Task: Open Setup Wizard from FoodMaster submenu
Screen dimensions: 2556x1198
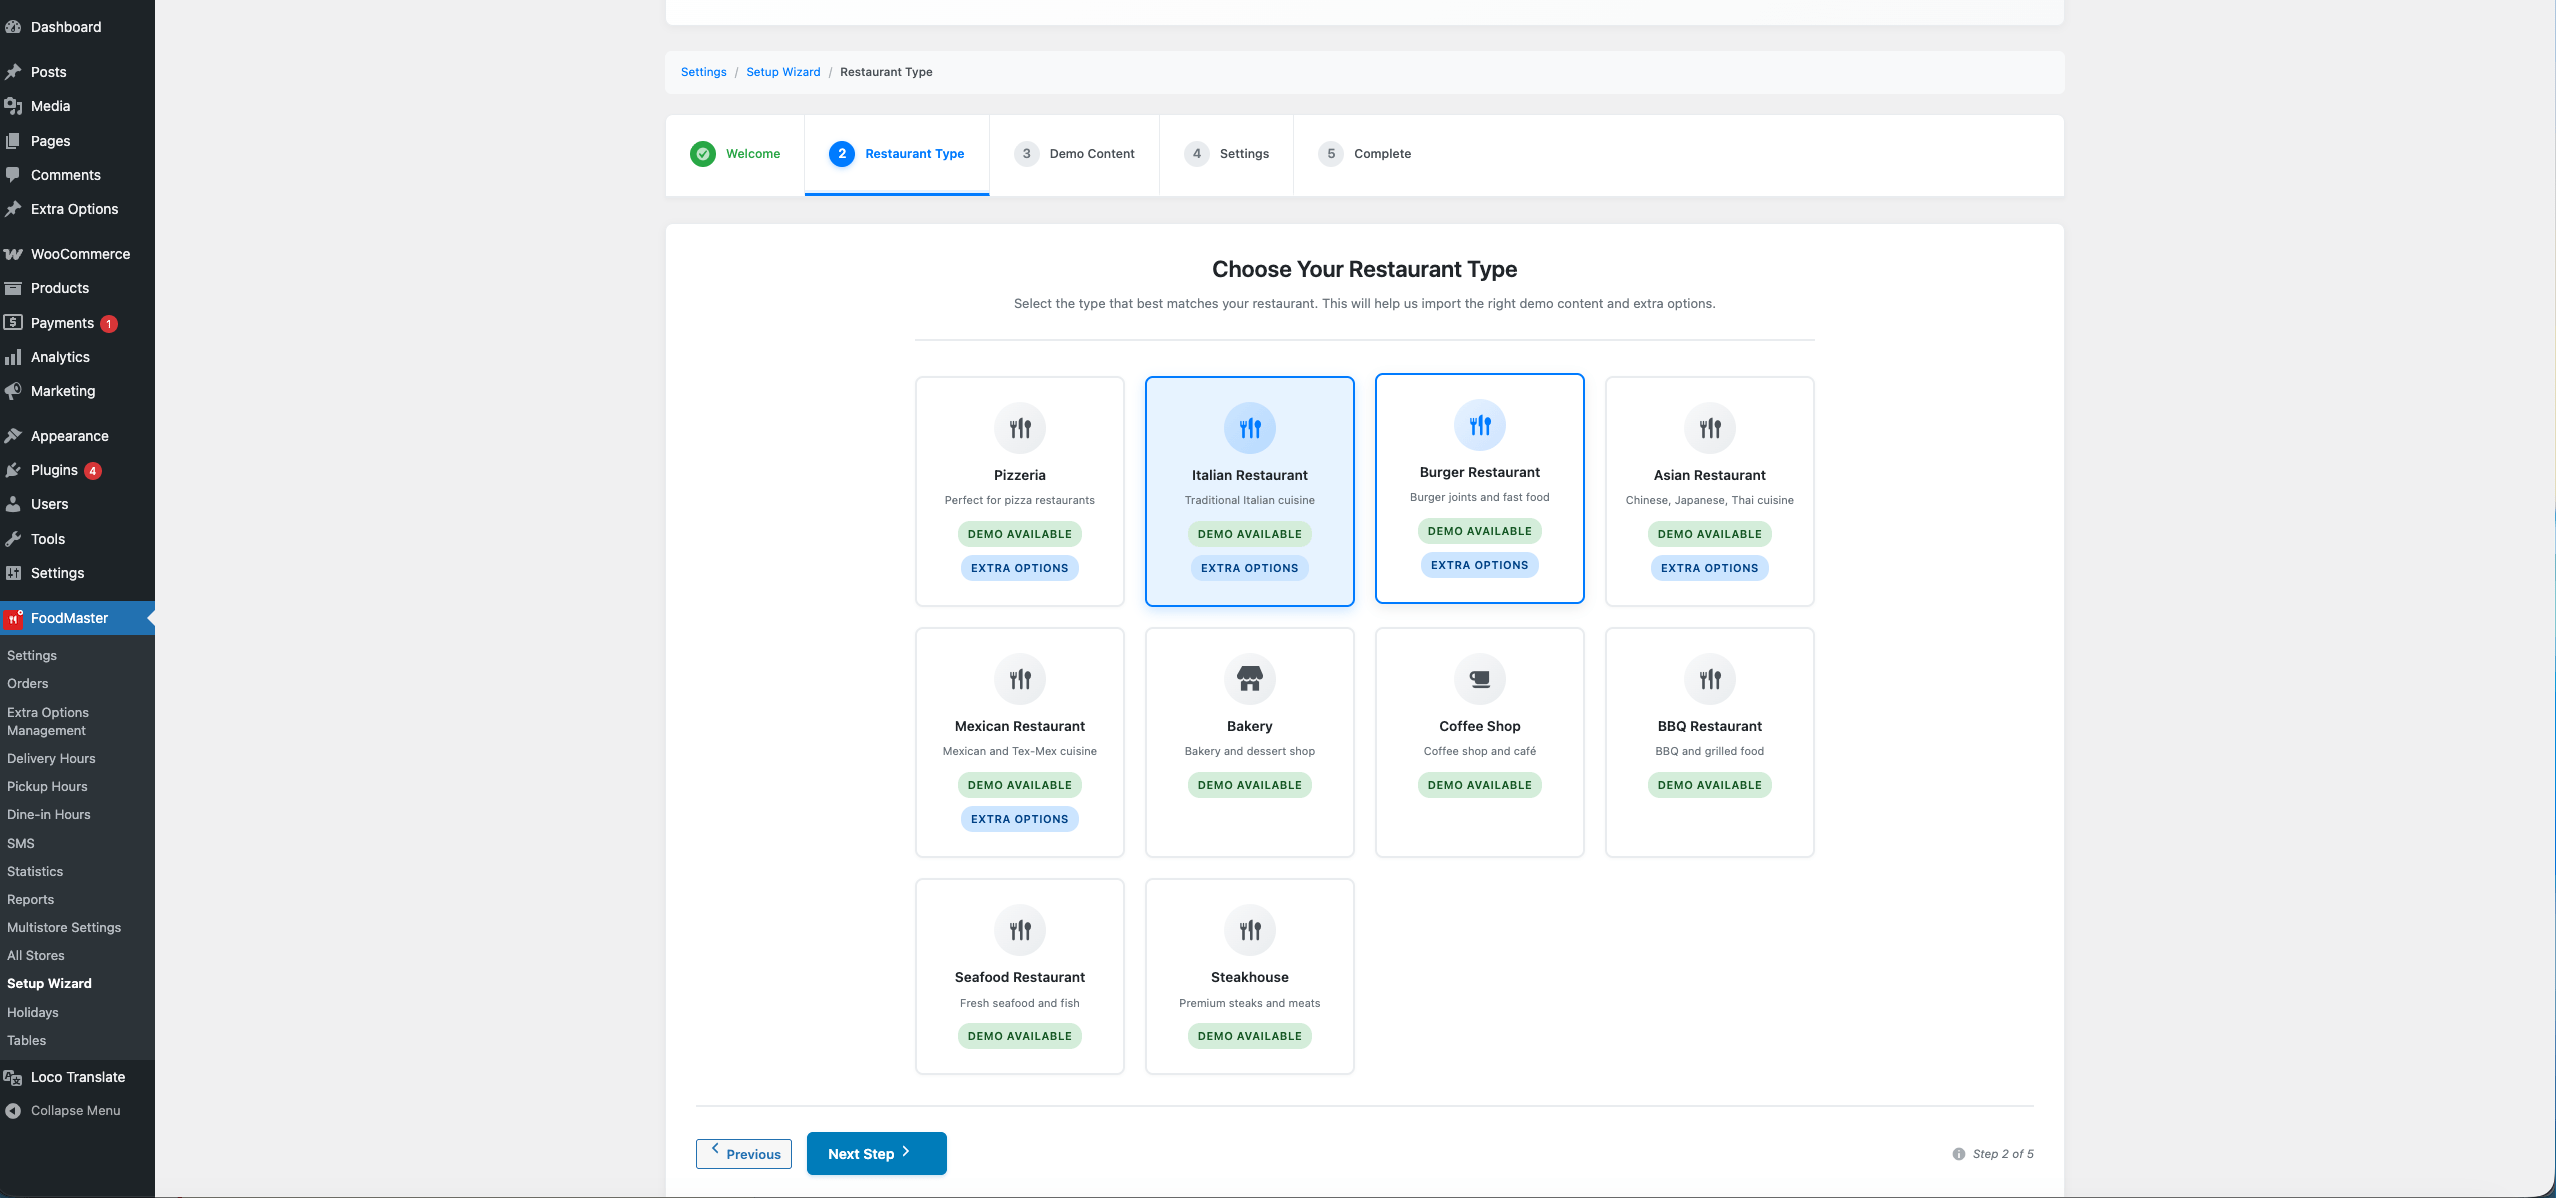Action: click(49, 983)
